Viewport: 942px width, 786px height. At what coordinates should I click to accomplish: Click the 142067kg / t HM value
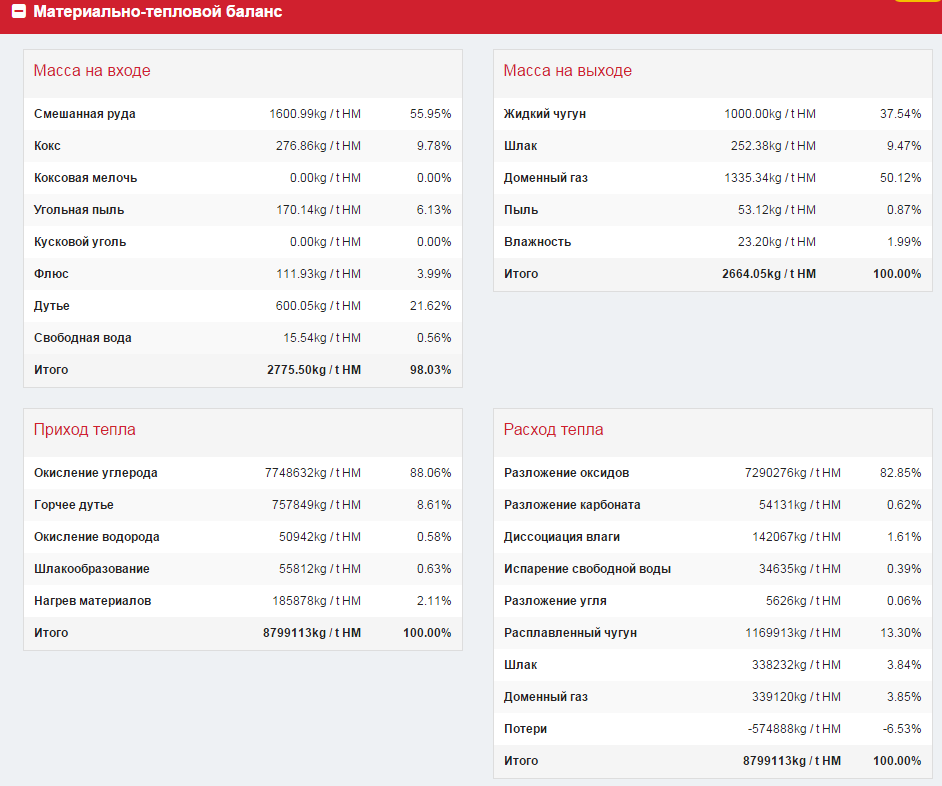click(x=797, y=537)
